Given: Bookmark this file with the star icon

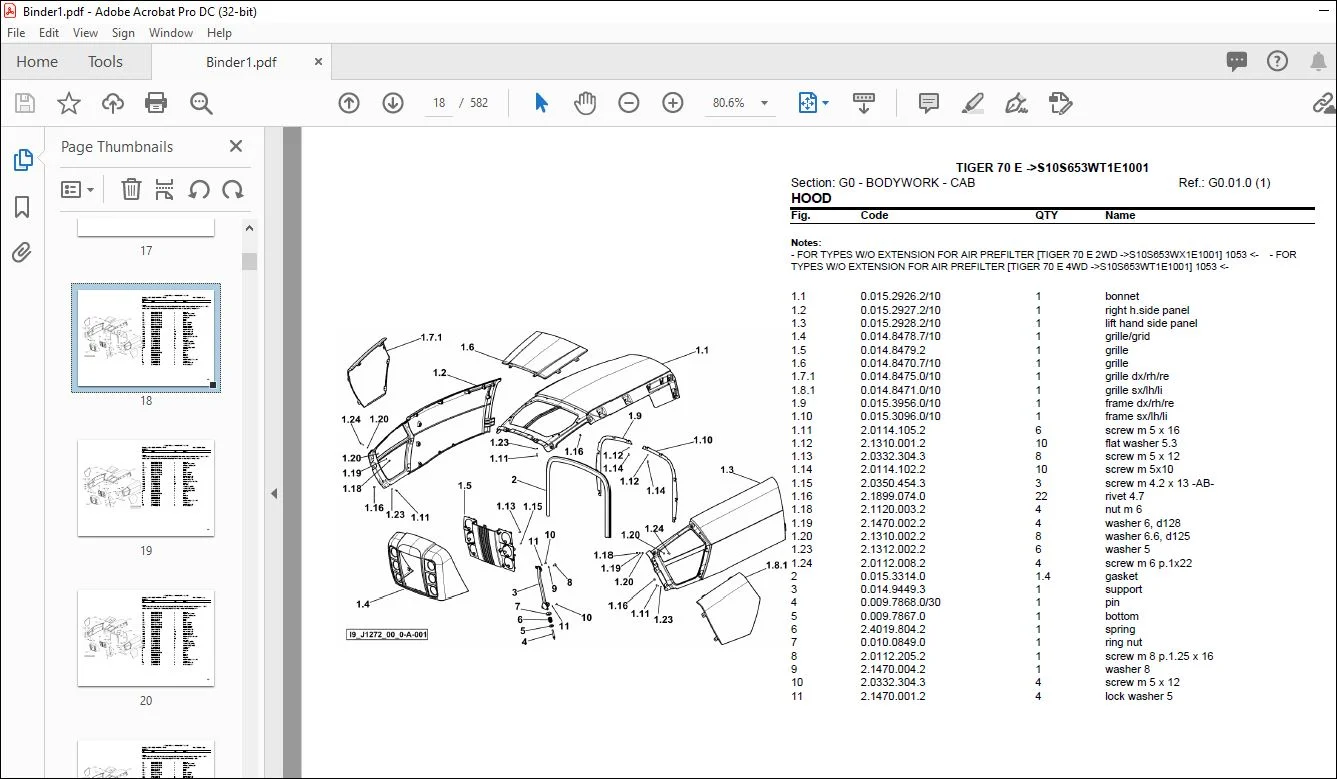Looking at the screenshot, I should click(x=69, y=103).
